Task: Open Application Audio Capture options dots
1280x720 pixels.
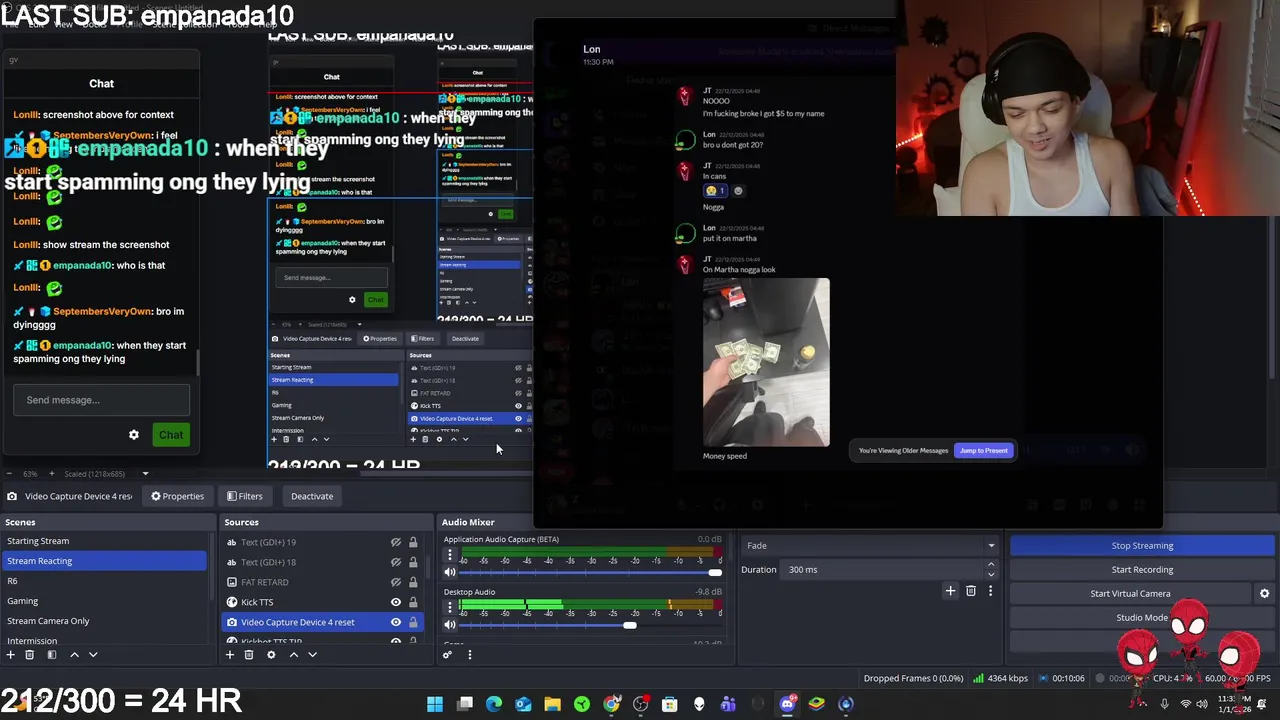Action: [x=449, y=555]
